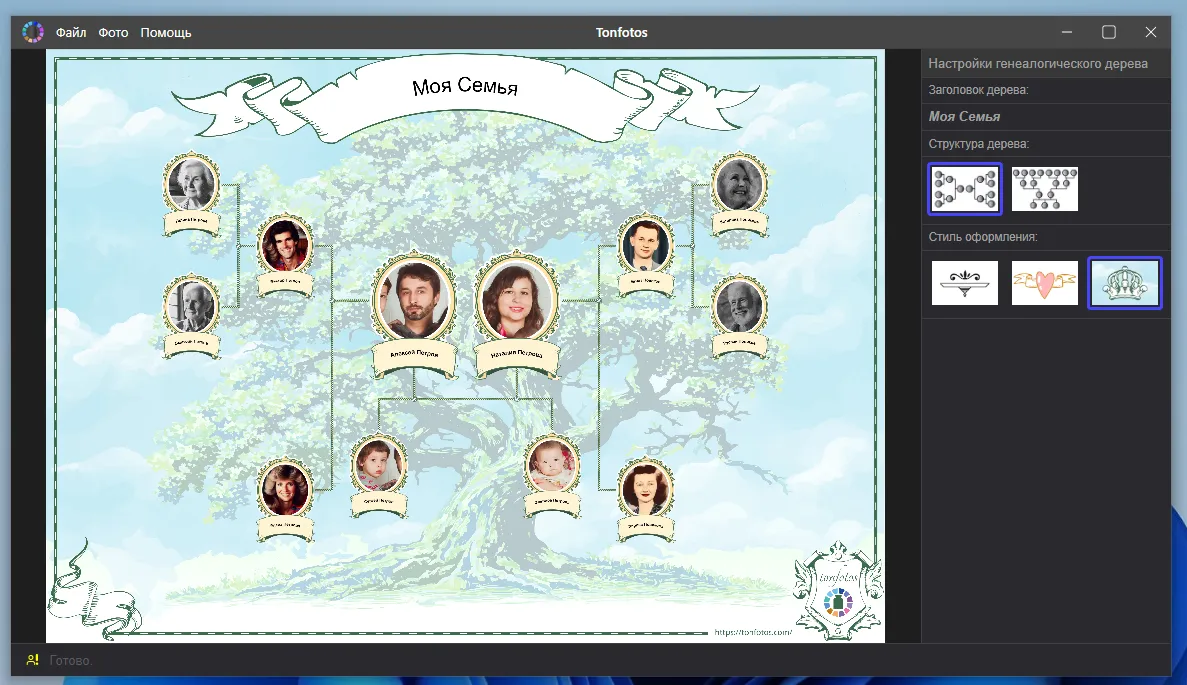Image resolution: width=1187 pixels, height=685 pixels.
Task: Open the Фото menu
Action: coord(113,32)
